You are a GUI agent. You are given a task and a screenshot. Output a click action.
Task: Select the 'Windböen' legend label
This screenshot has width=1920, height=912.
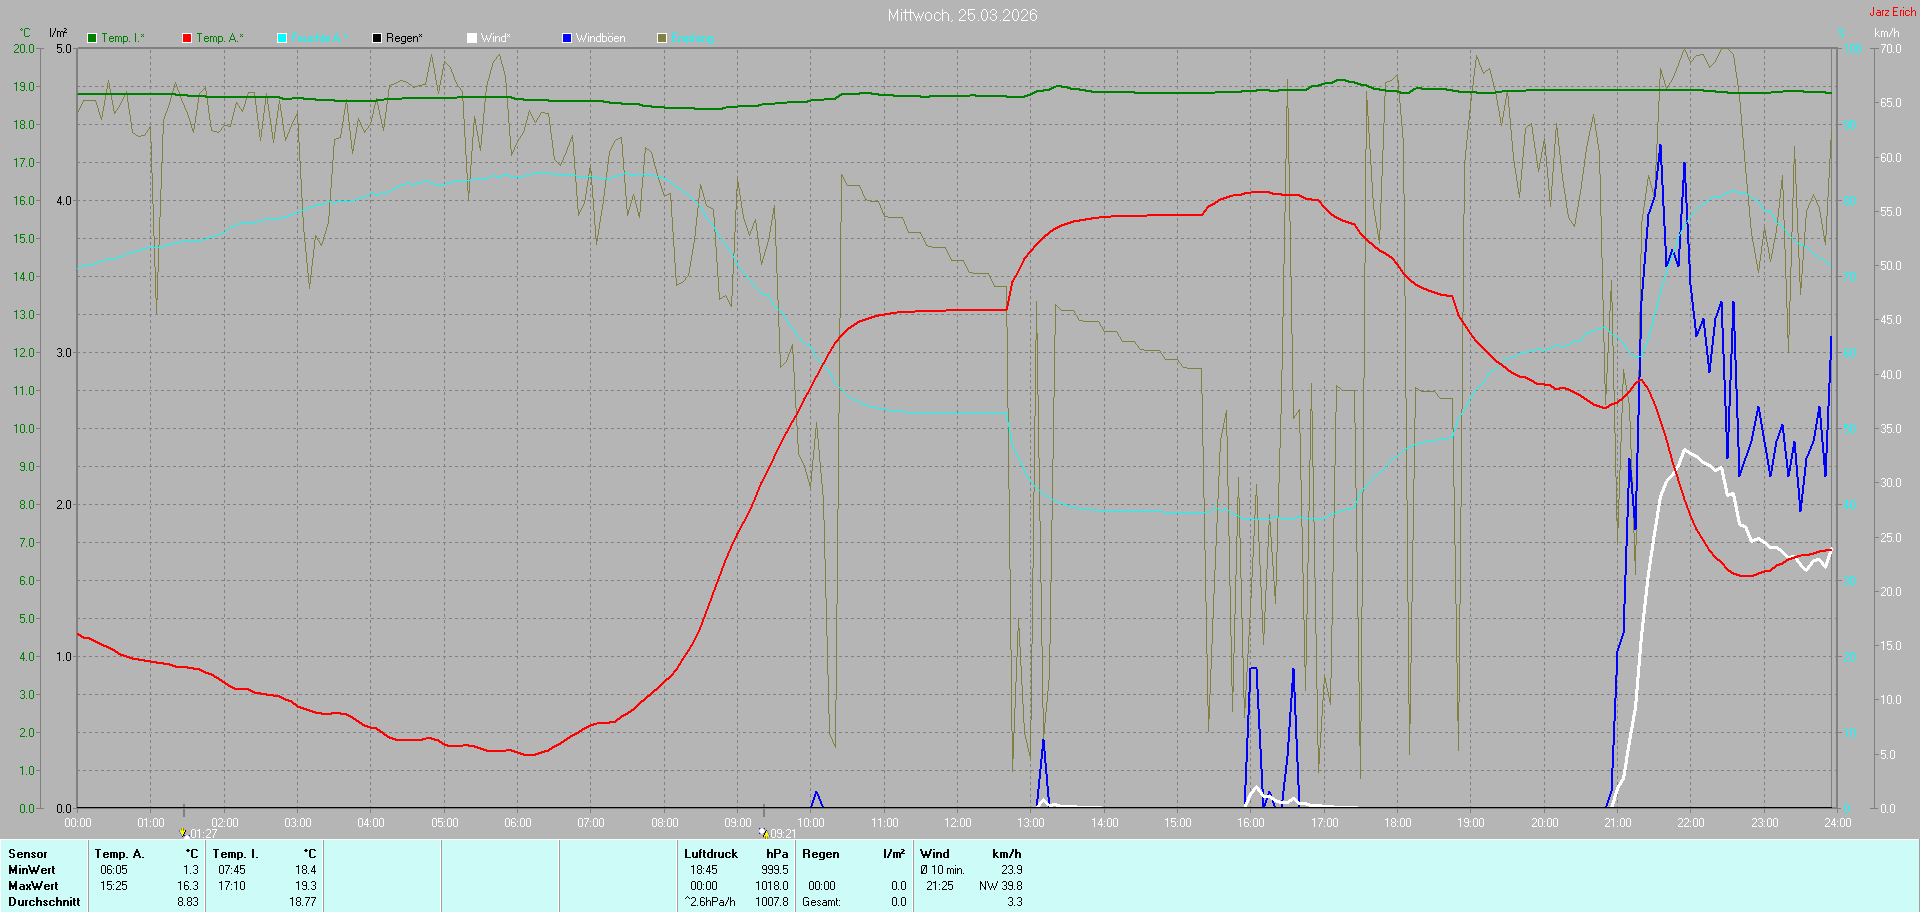(601, 38)
